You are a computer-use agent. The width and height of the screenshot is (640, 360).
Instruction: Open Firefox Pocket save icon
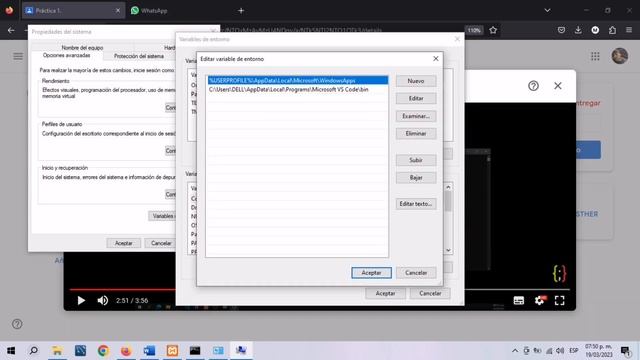pyautogui.click(x=561, y=30)
